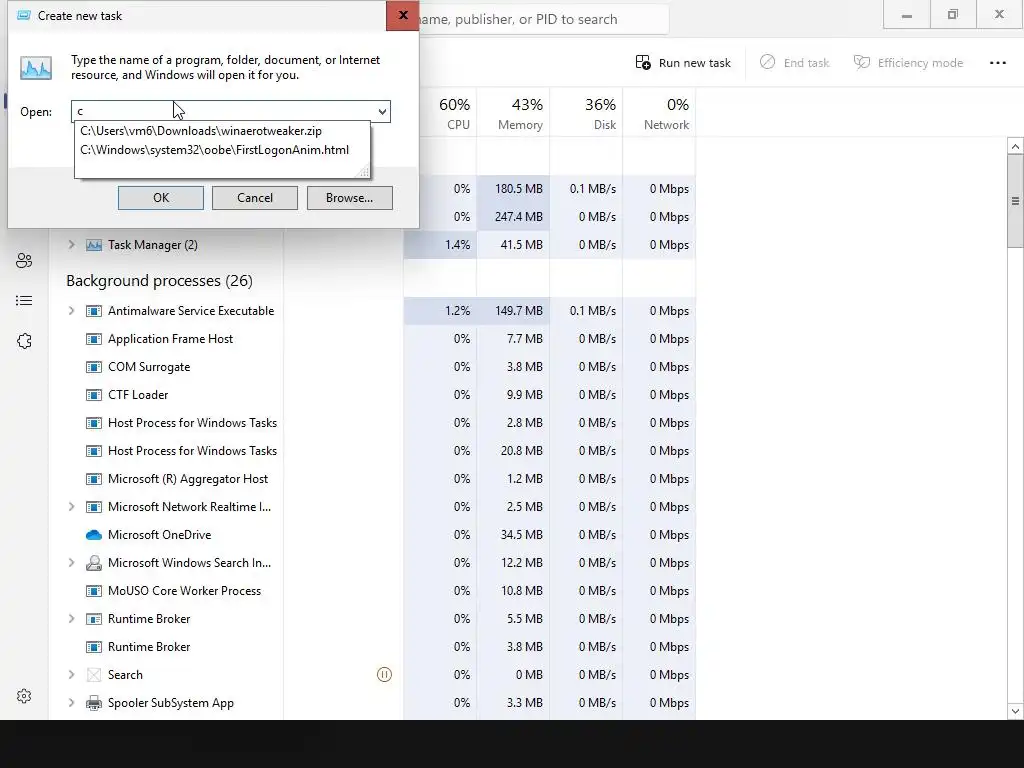Sort by Network column header
The image size is (1024, 768).
click(x=660, y=114)
